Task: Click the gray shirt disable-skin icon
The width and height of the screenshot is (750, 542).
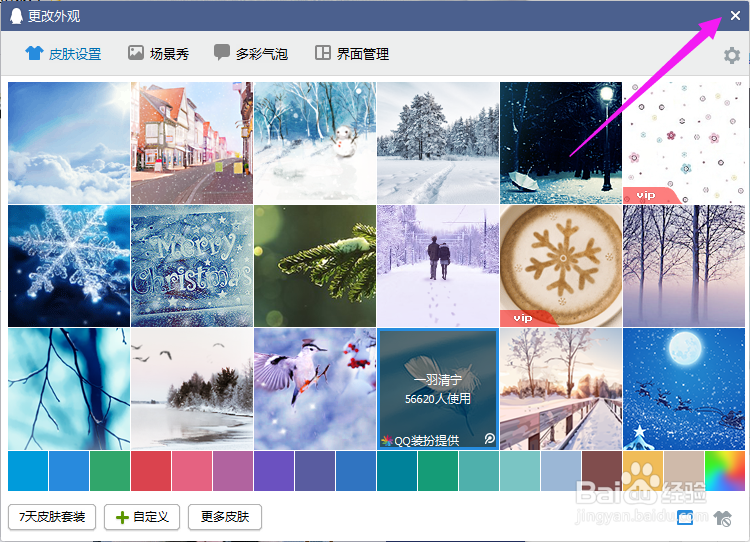Action: click(722, 518)
